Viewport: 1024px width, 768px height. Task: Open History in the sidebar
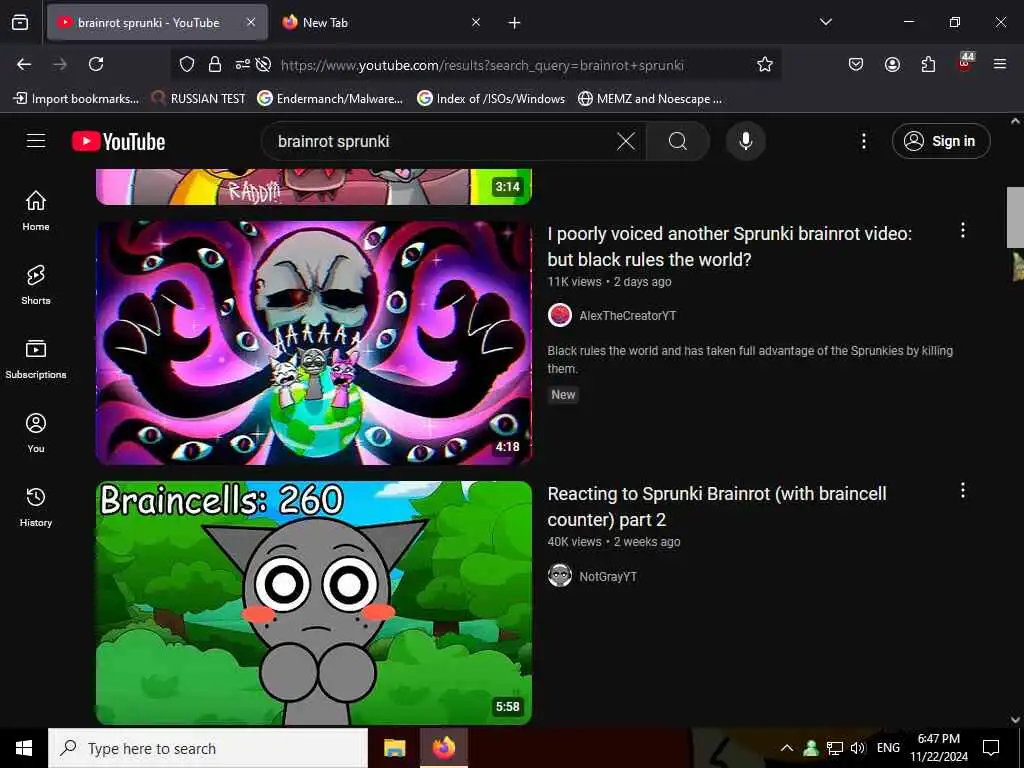pyautogui.click(x=36, y=507)
